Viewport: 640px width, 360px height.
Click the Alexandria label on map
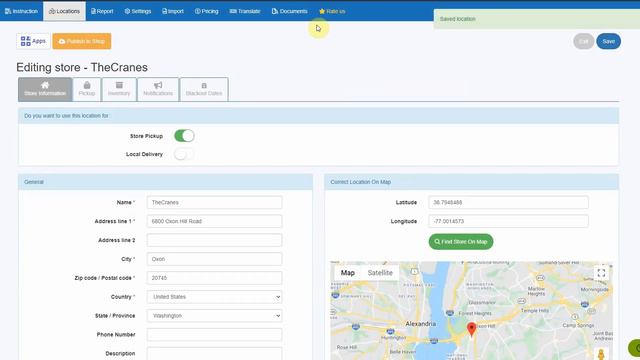pyautogui.click(x=420, y=324)
